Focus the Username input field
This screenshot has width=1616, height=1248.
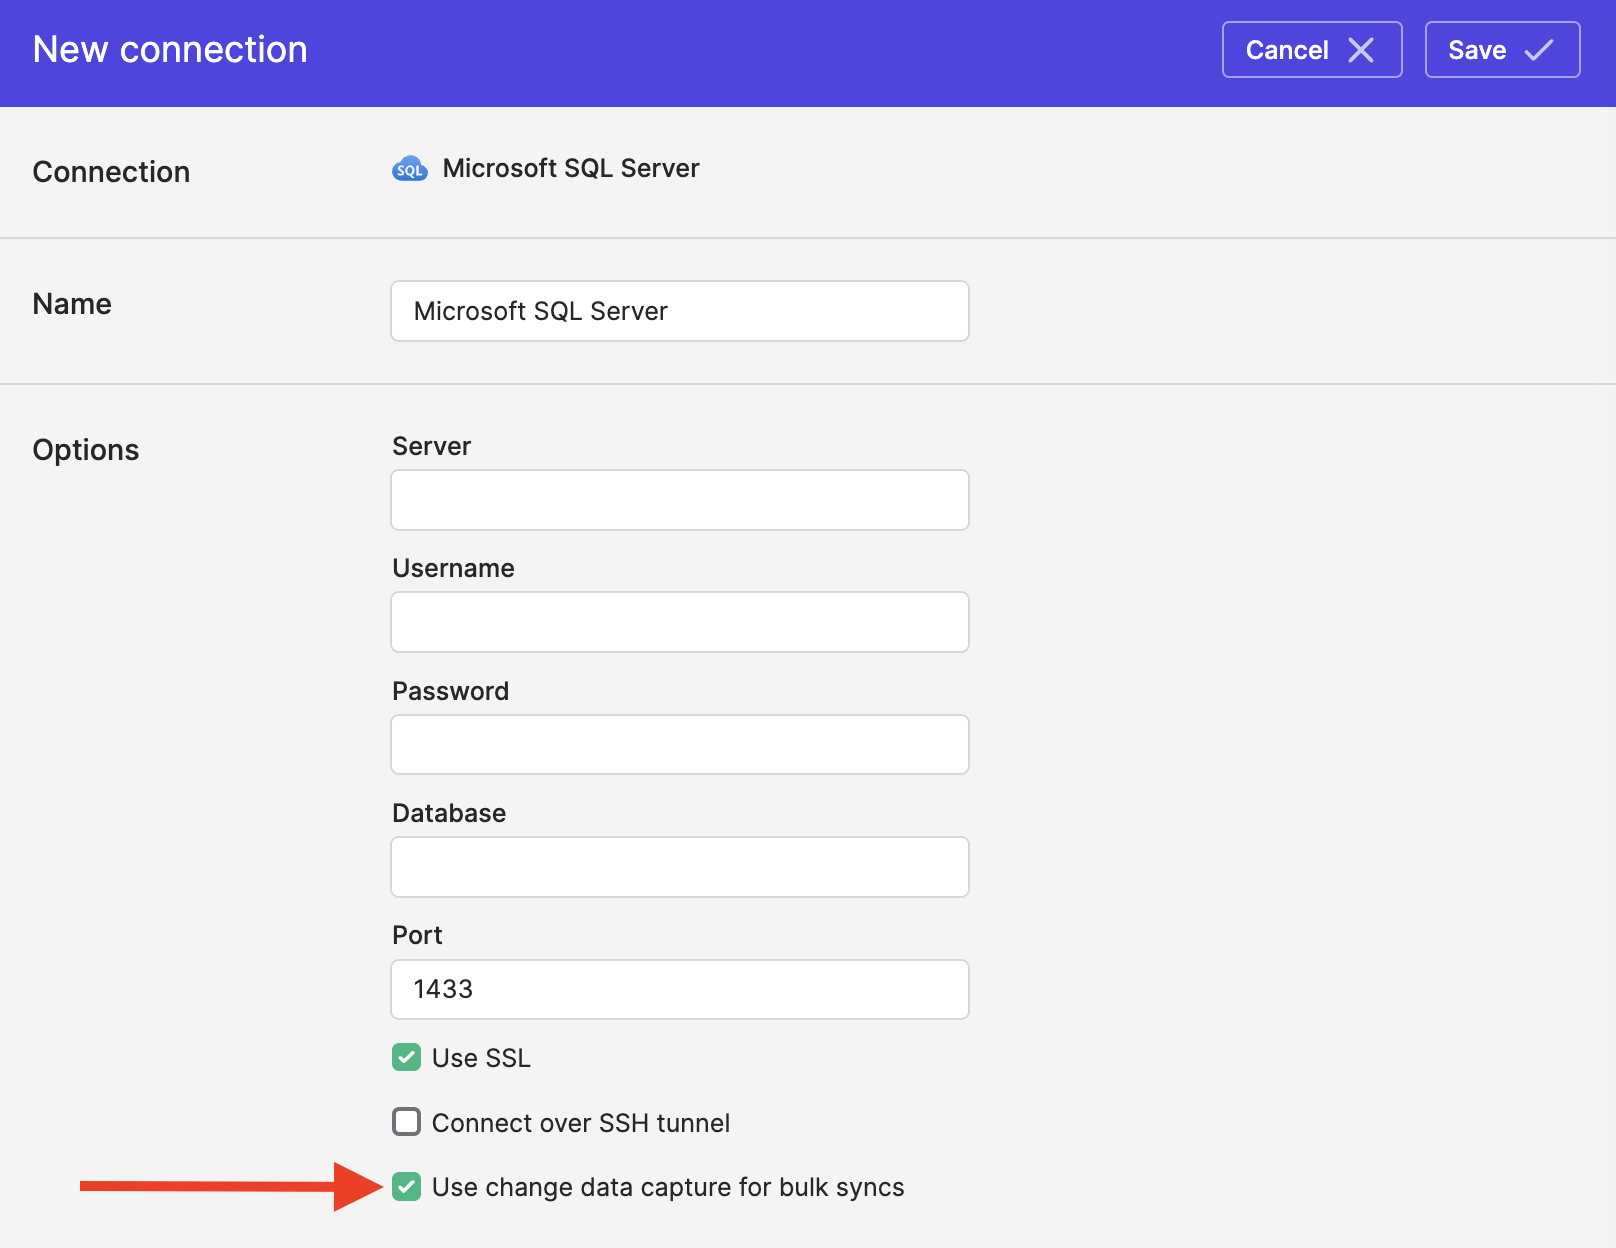[680, 622]
